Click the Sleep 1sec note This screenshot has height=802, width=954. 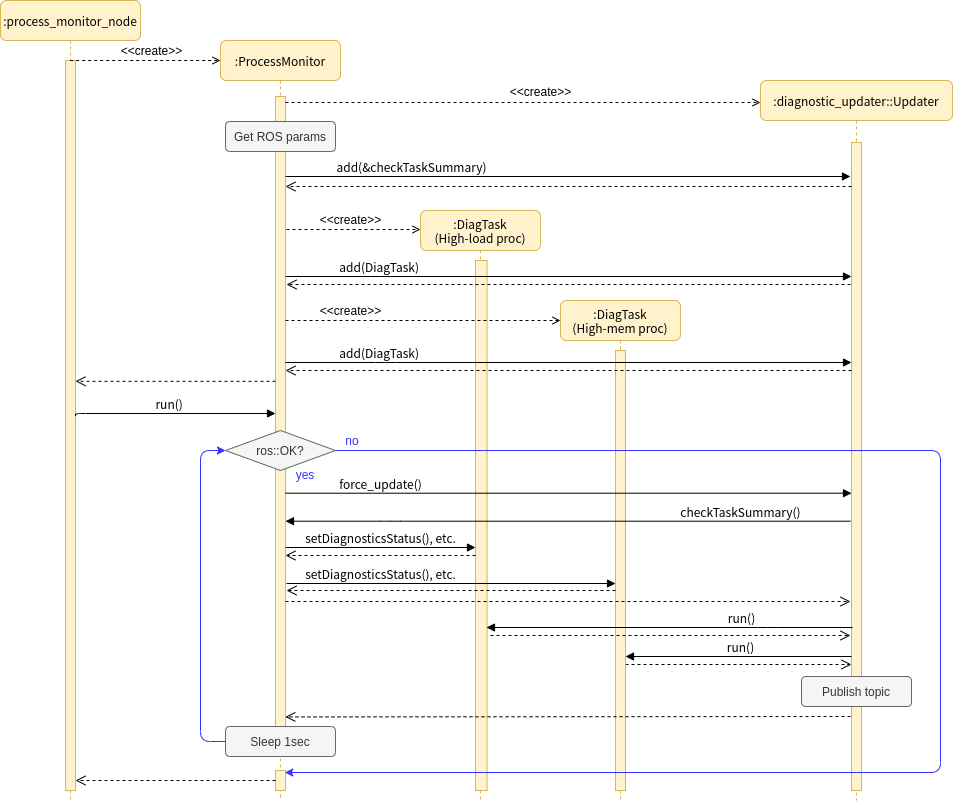click(280, 741)
